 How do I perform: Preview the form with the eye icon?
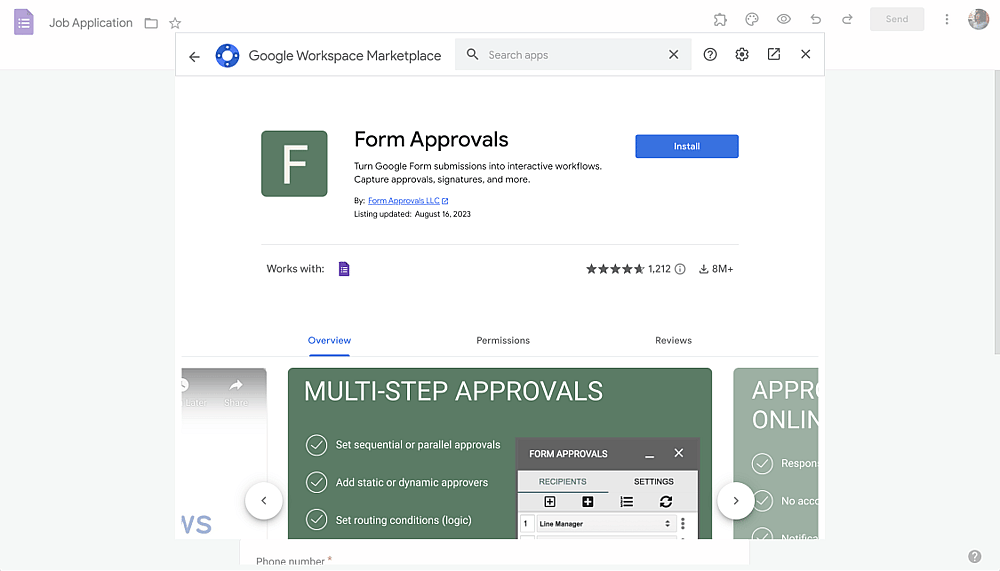pyautogui.click(x=784, y=20)
